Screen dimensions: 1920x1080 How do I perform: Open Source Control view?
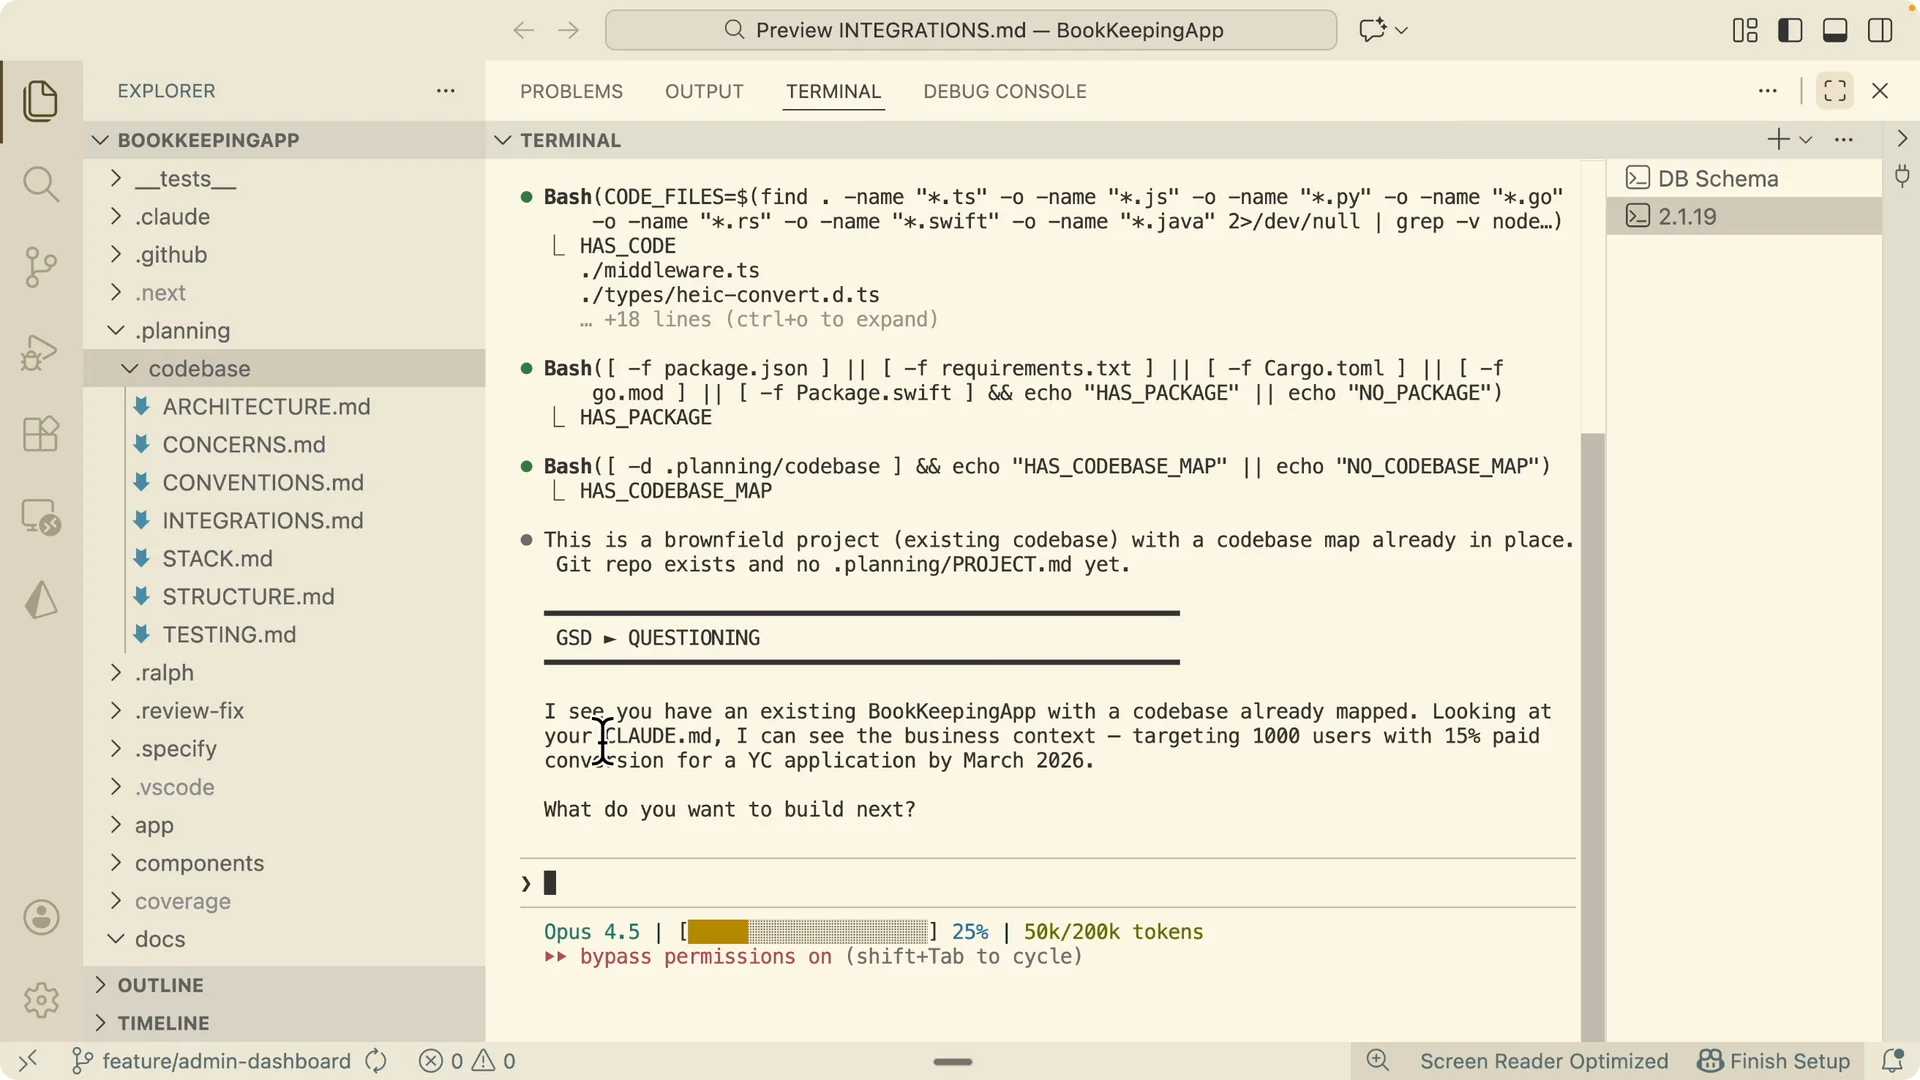[x=40, y=267]
